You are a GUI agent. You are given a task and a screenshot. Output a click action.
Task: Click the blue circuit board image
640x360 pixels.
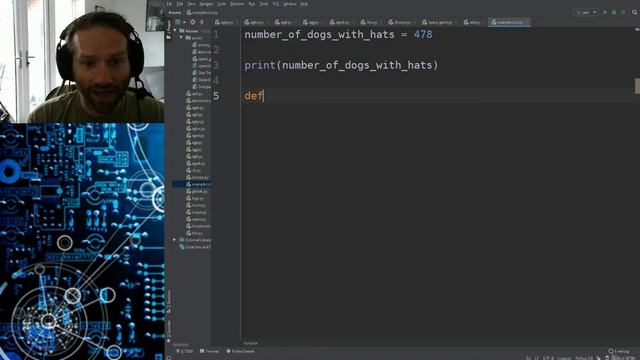tap(82, 241)
